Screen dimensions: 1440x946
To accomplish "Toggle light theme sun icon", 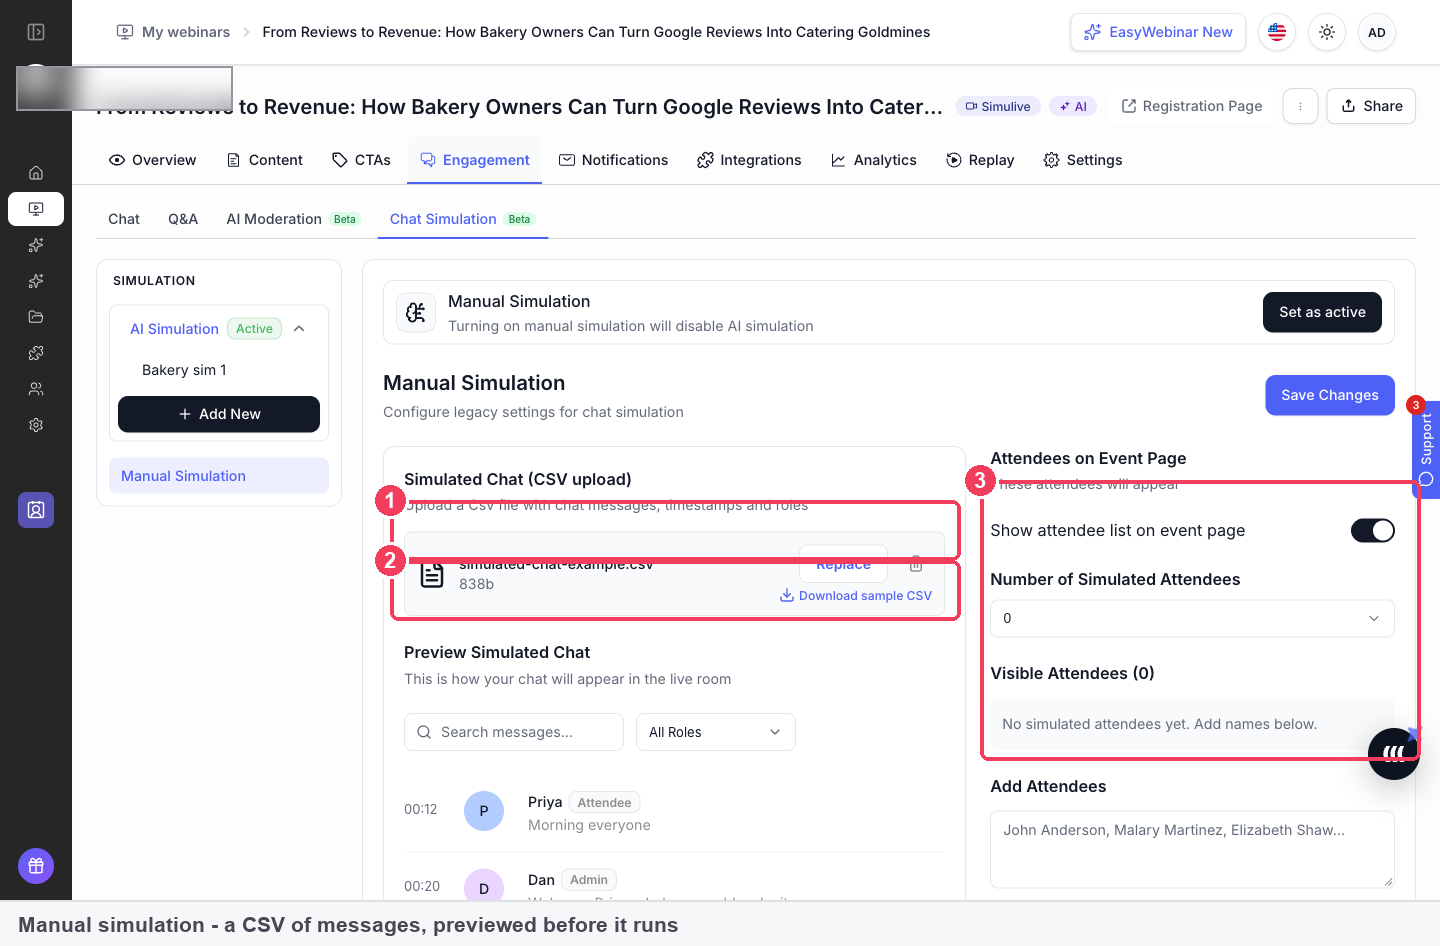I will tap(1327, 32).
